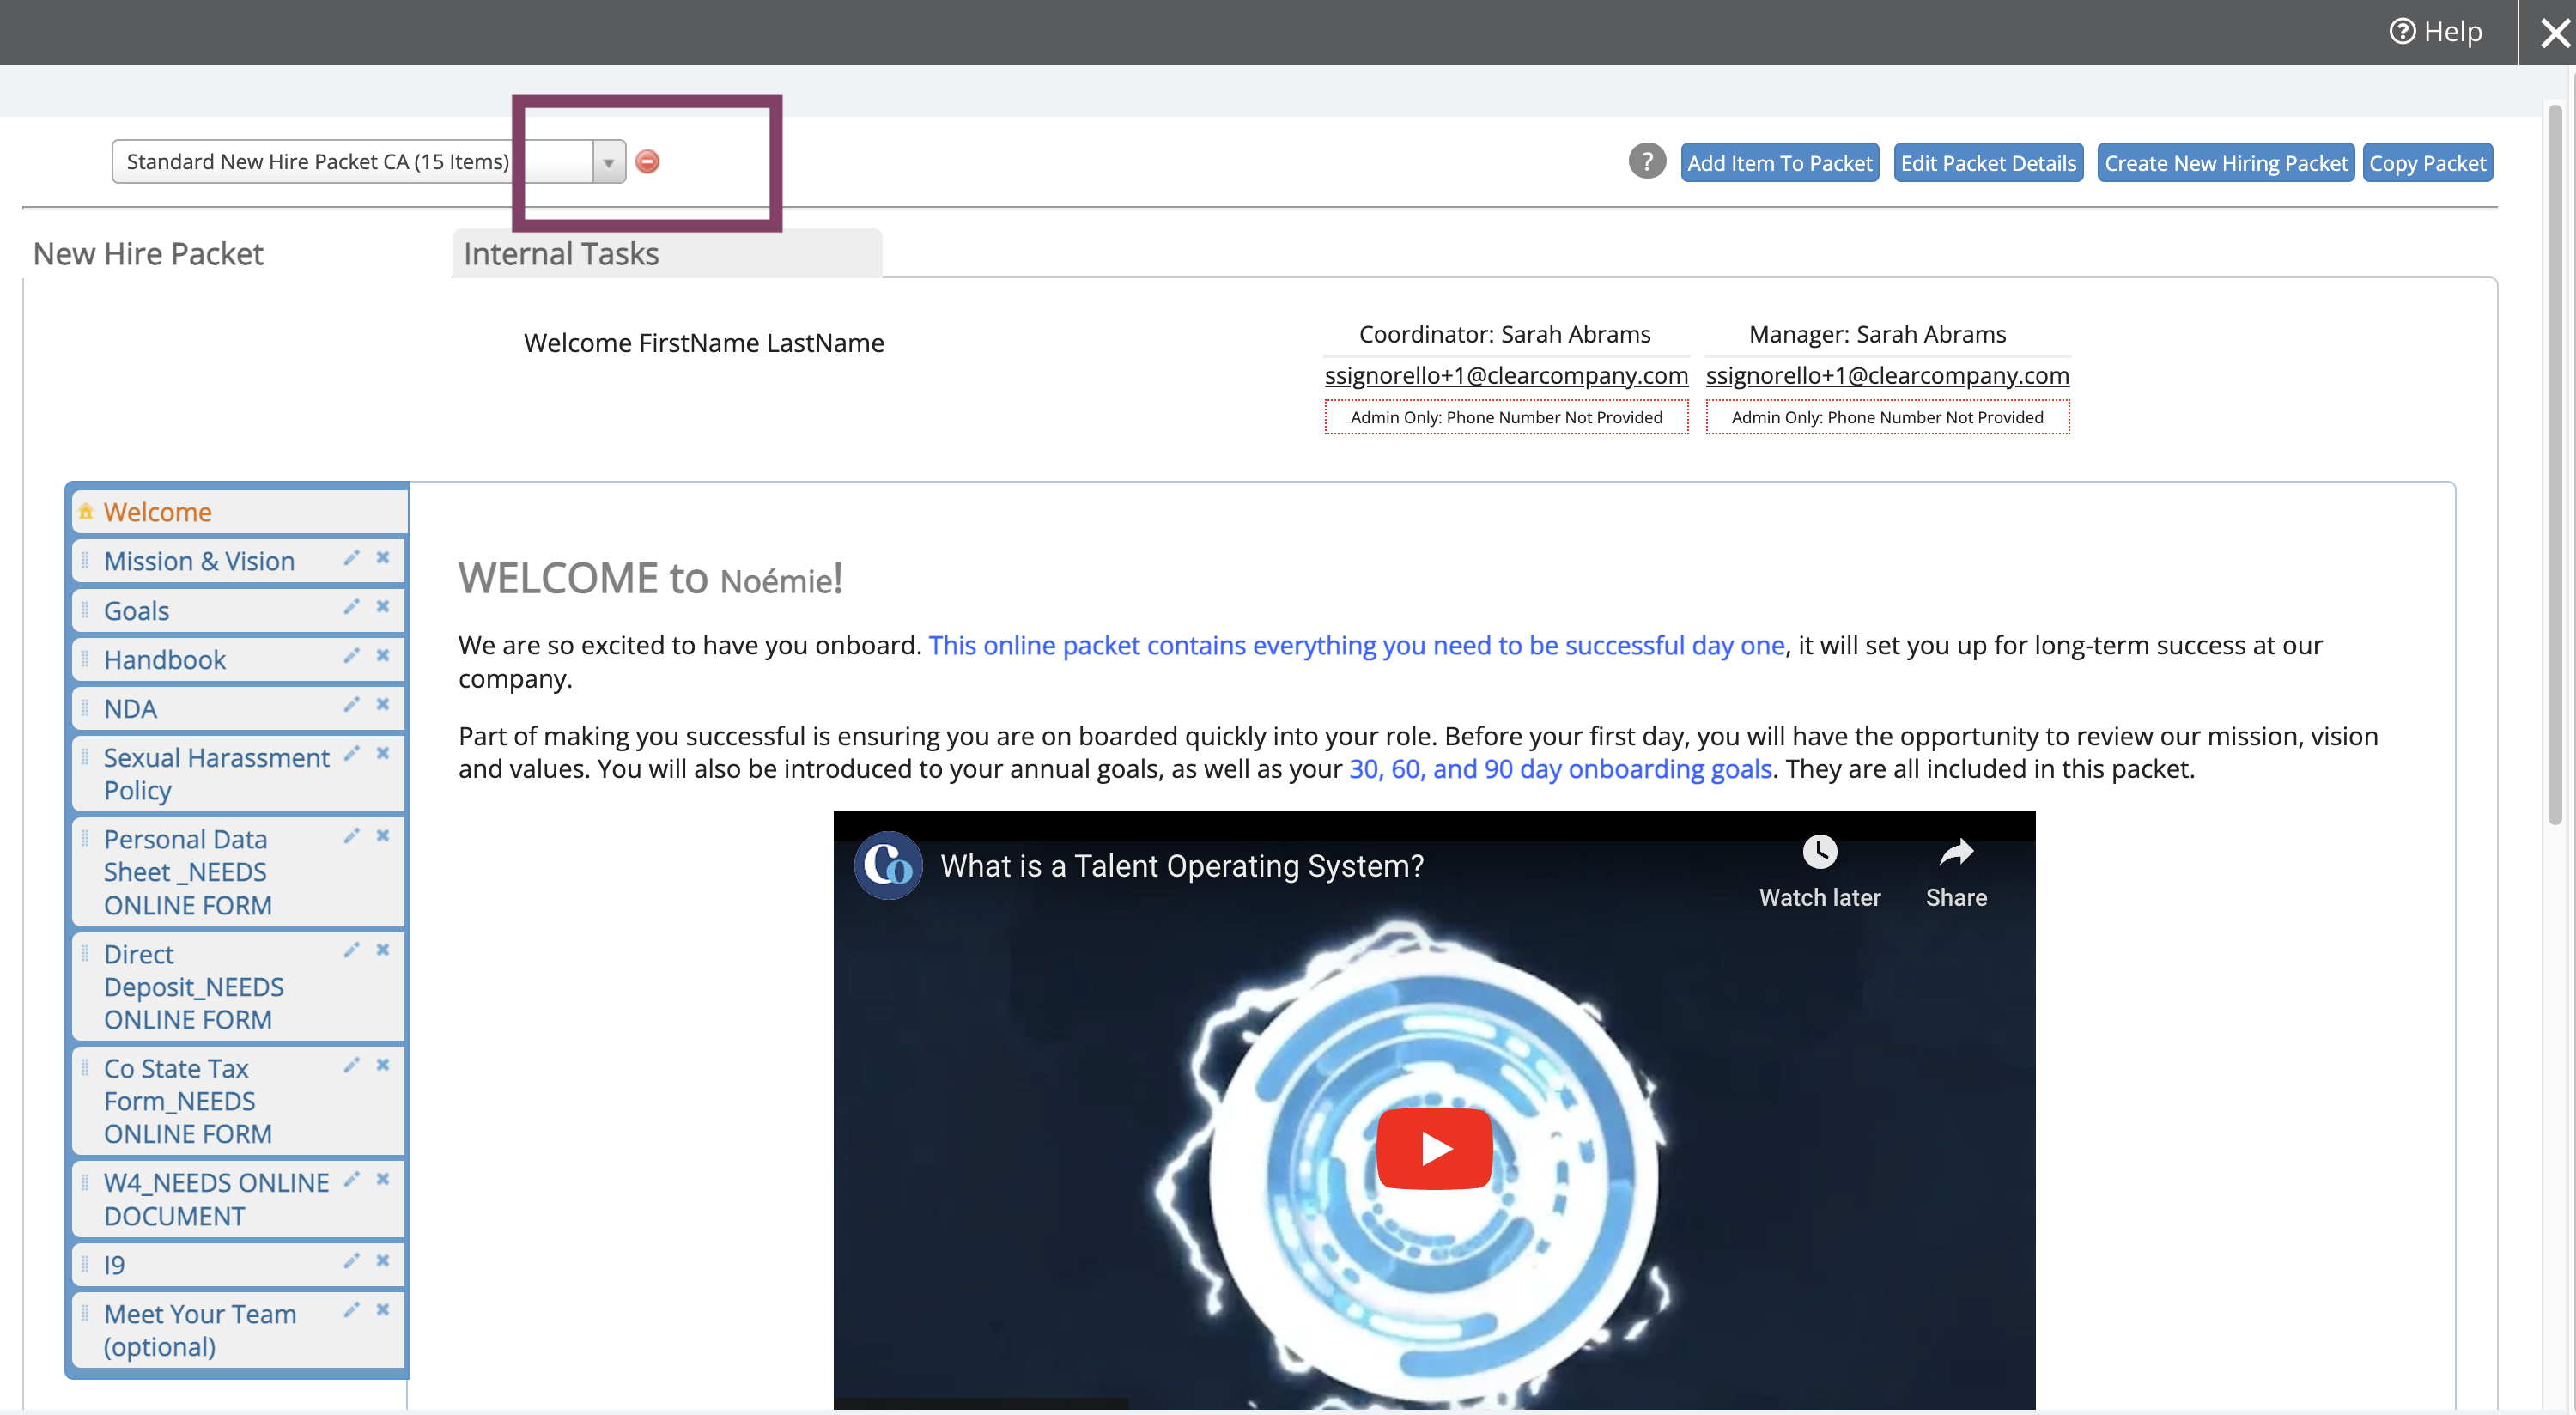Click the red remove packet icon
Viewport: 2576px width, 1415px height.
pos(647,161)
